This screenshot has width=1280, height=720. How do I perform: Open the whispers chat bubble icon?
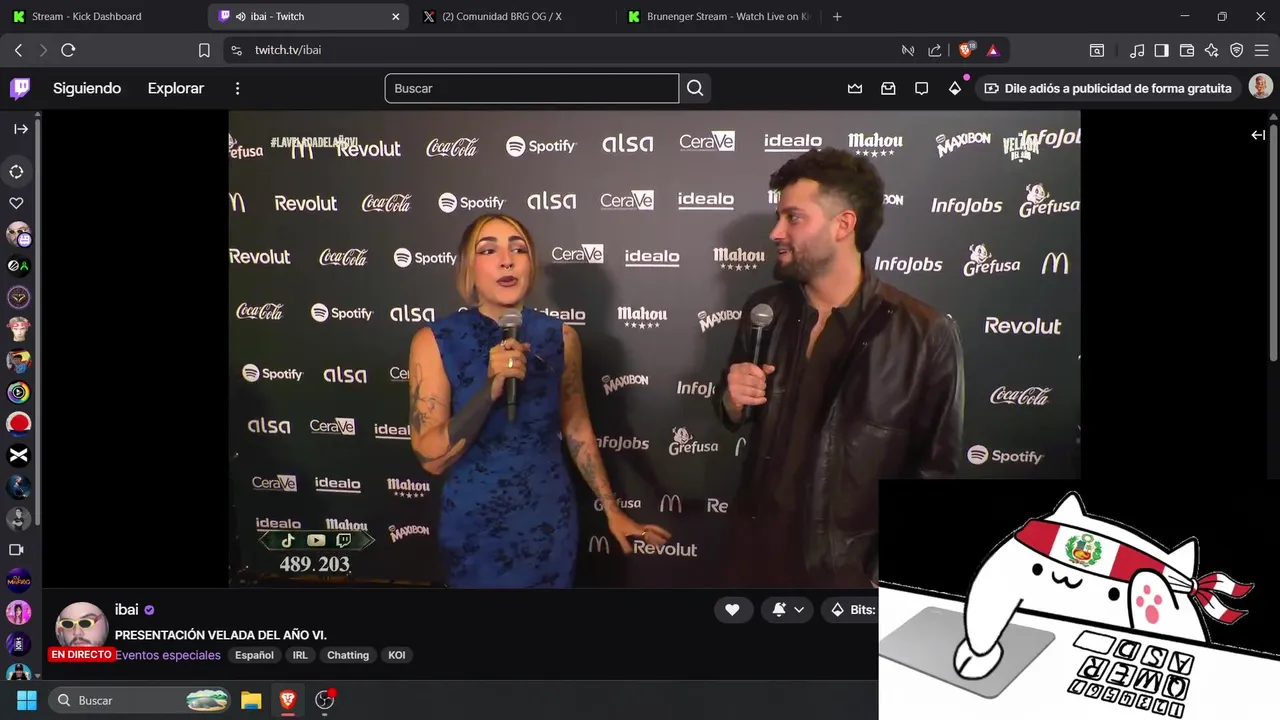(921, 88)
